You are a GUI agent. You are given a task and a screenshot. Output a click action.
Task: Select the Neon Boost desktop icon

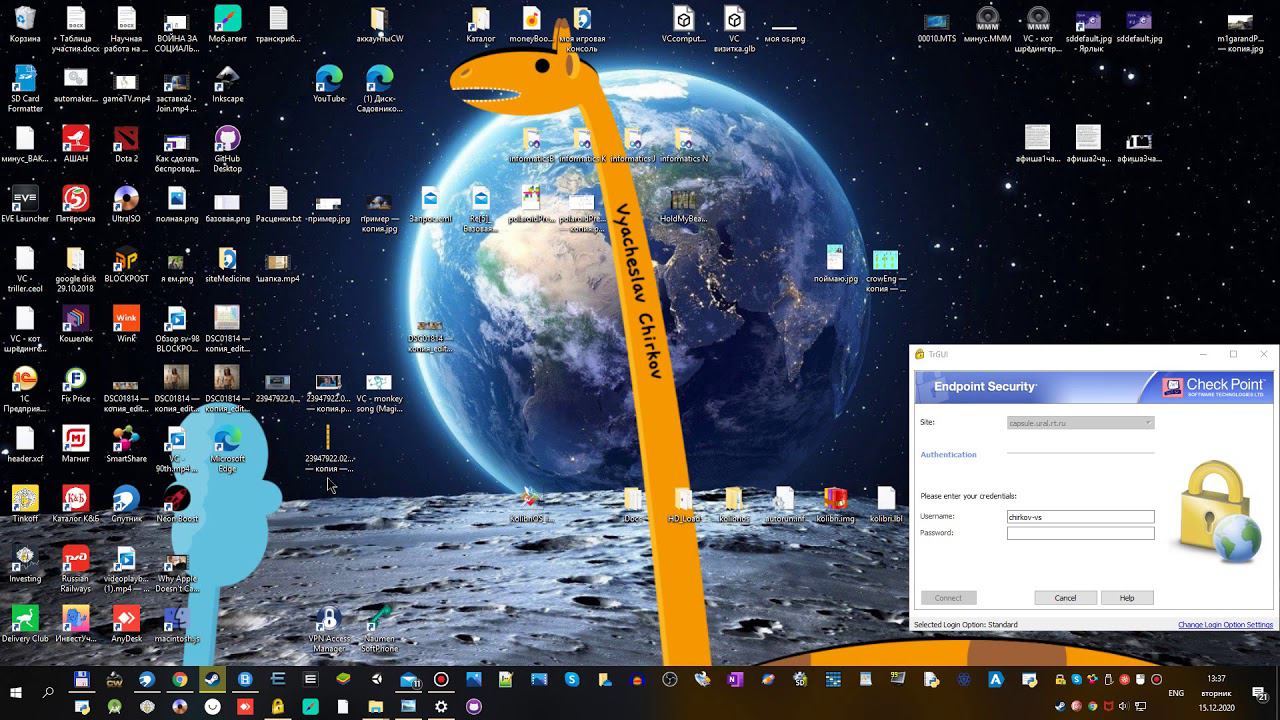[x=177, y=505]
